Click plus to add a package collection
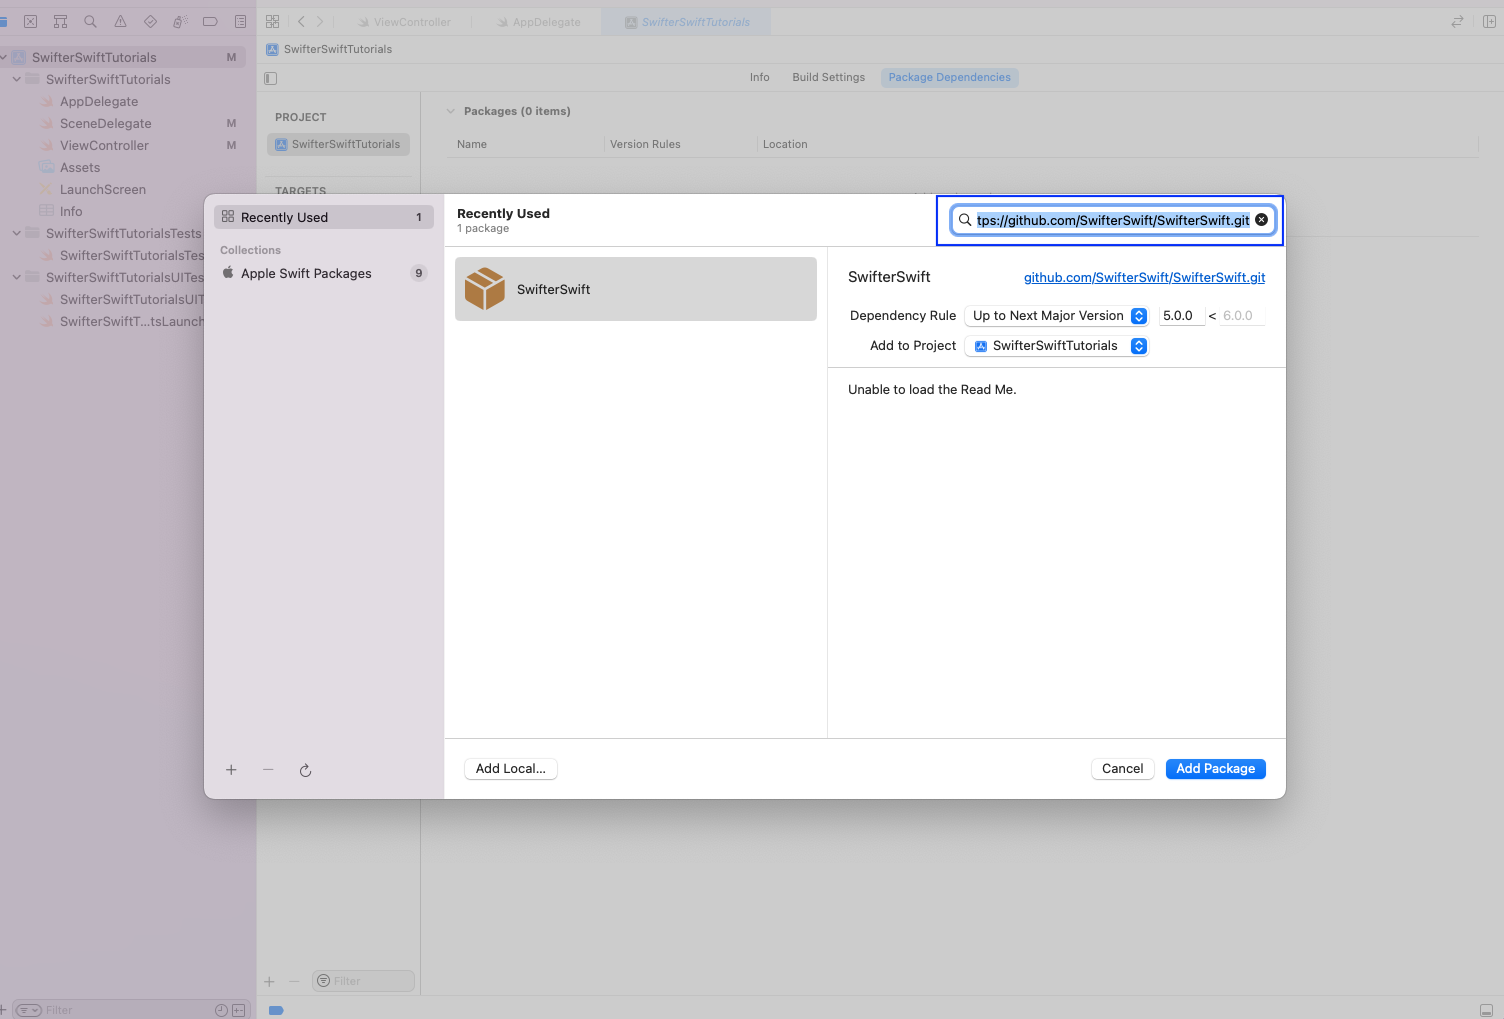The height and width of the screenshot is (1019, 1504). click(231, 770)
